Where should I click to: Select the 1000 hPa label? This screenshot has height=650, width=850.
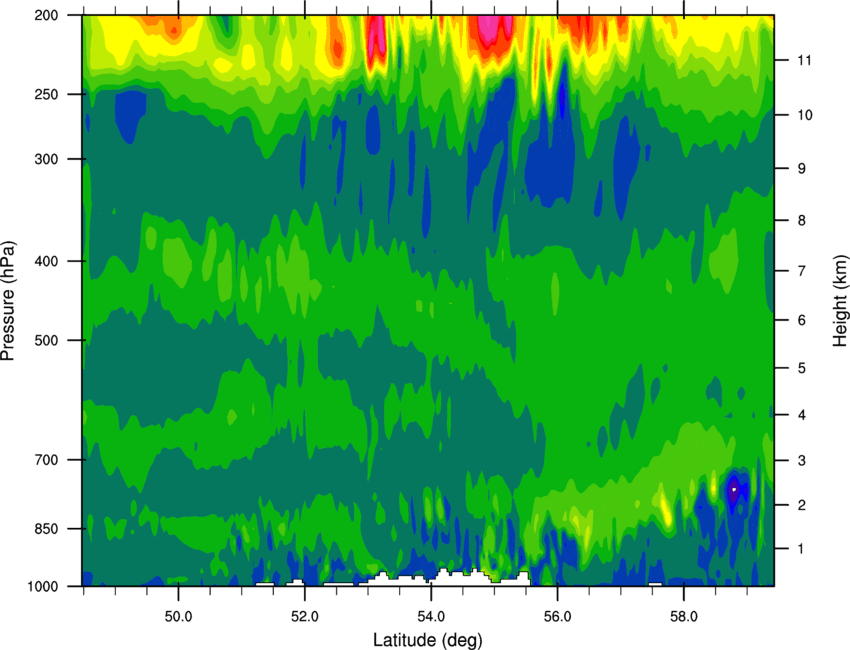[43, 587]
